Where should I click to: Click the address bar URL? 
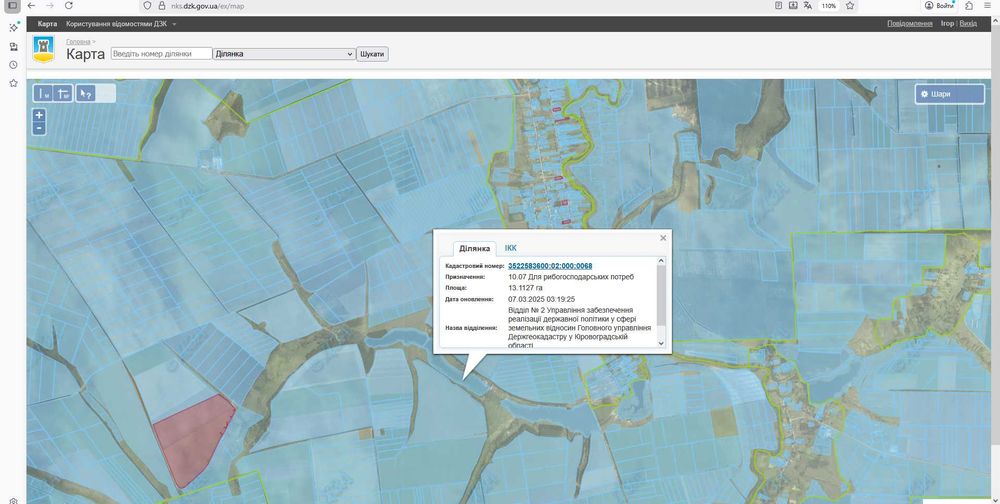(x=207, y=6)
